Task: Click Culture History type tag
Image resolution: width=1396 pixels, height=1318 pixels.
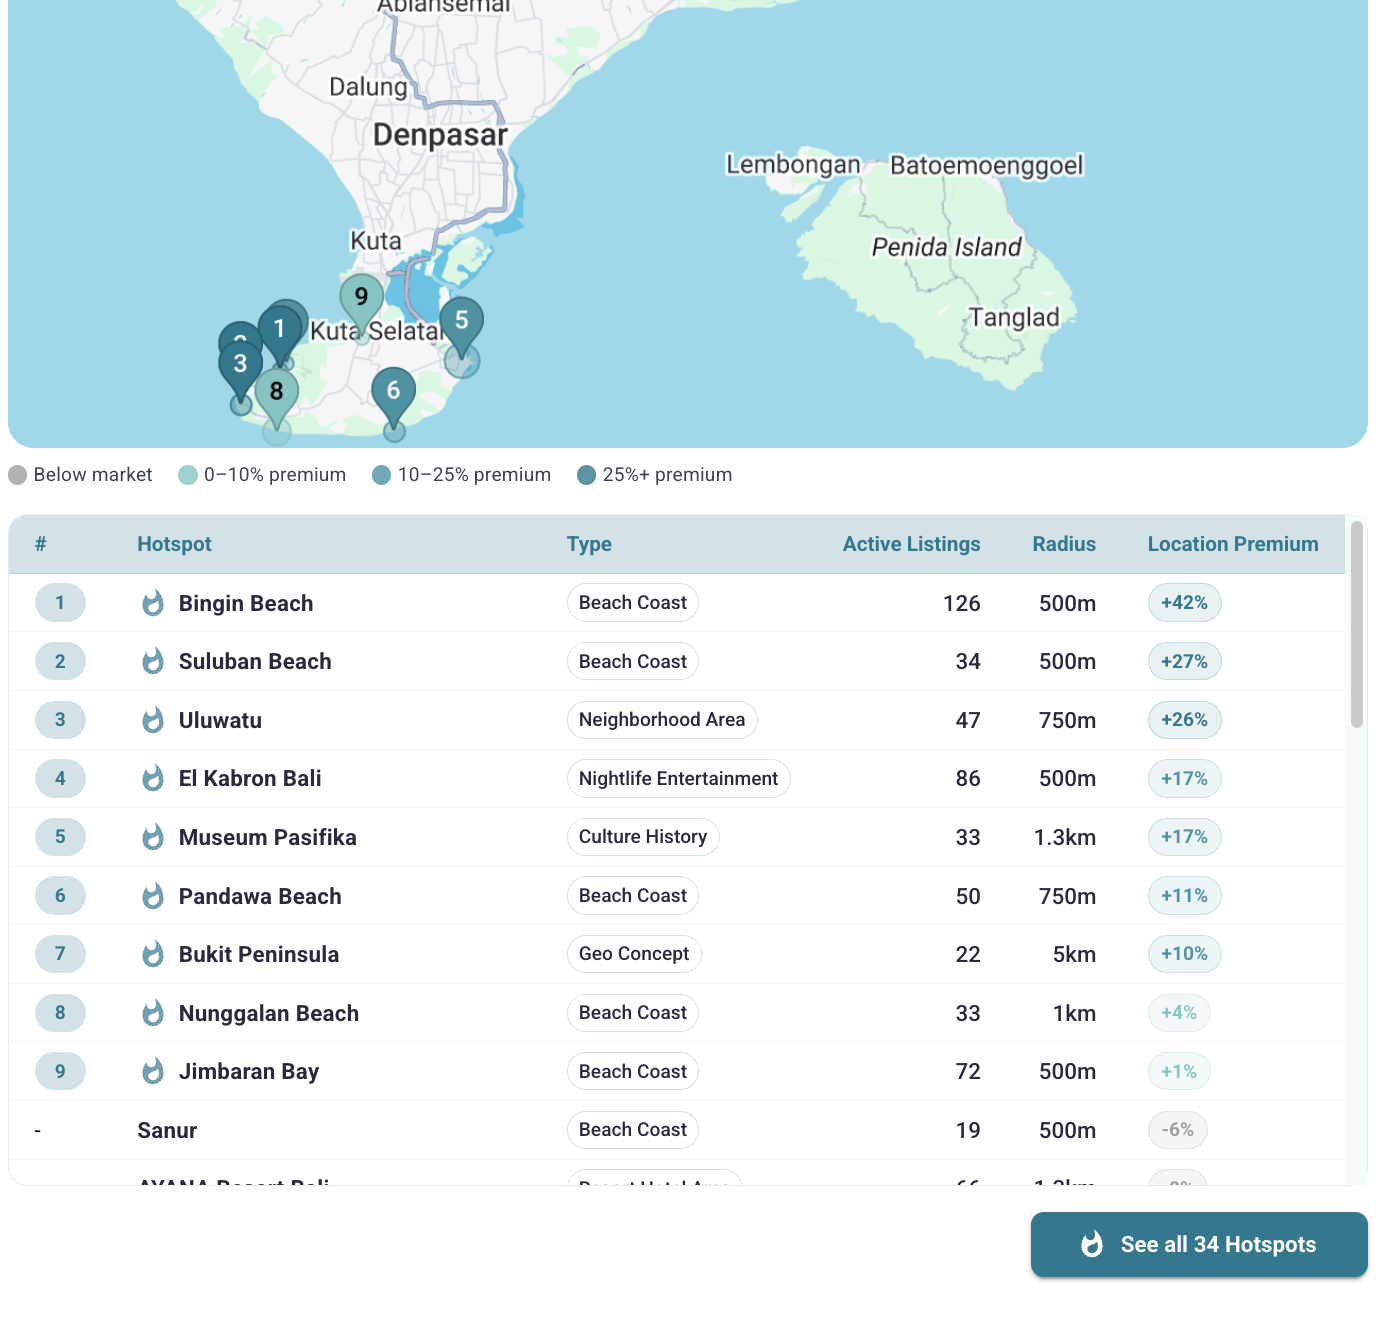Action: (x=643, y=837)
